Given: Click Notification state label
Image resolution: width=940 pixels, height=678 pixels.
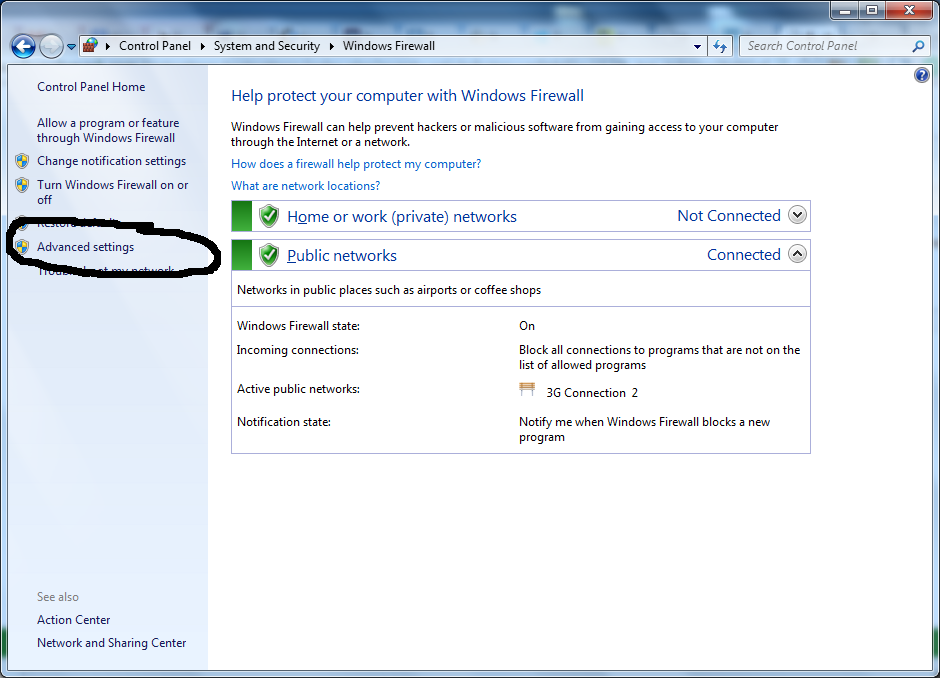Looking at the screenshot, I should pyautogui.click(x=284, y=422).
